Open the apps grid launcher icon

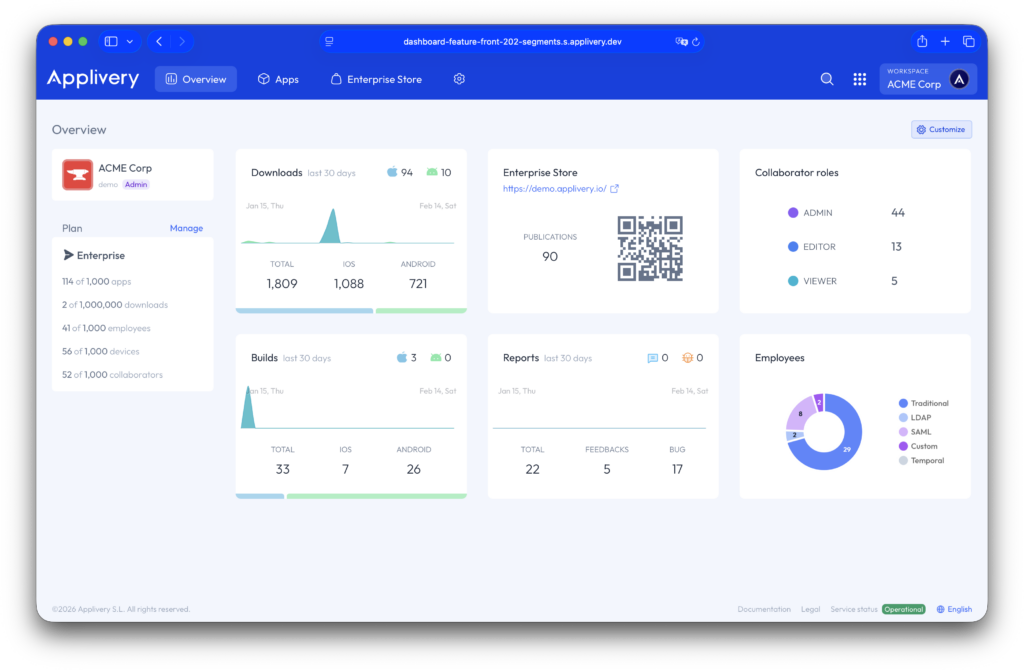pos(860,78)
